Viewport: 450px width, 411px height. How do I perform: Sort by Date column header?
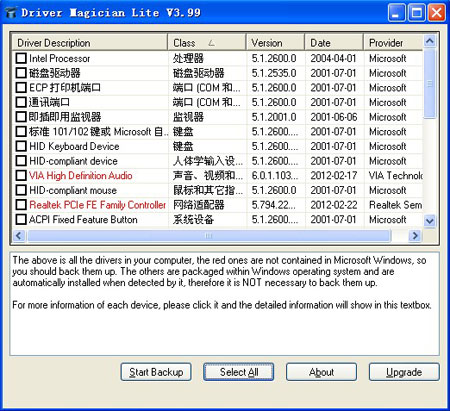click(x=334, y=43)
